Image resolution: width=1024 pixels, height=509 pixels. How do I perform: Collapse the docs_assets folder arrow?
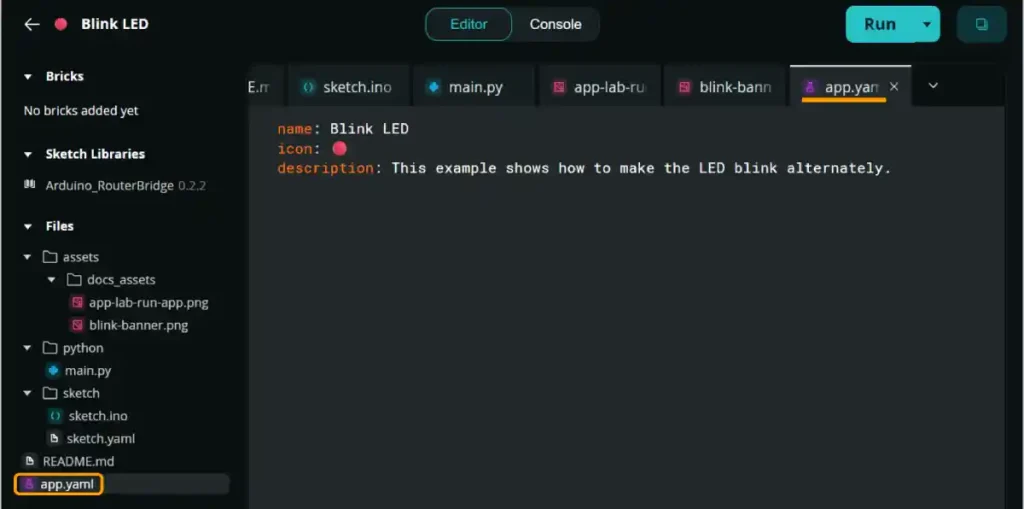tap(52, 280)
